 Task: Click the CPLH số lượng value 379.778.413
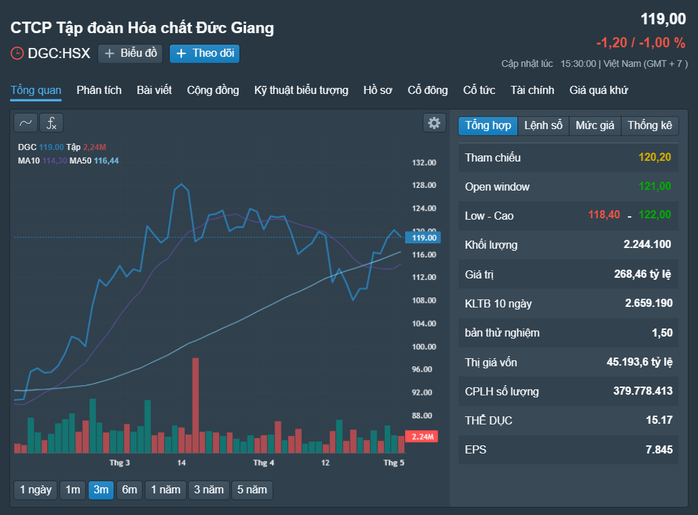point(643,391)
